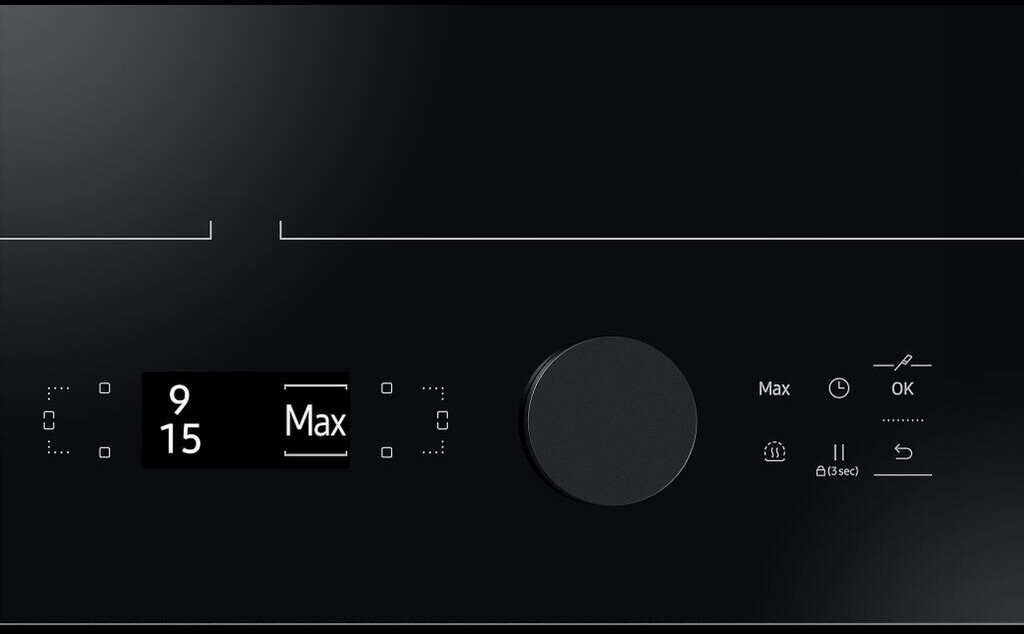Screen dimensions: 1024x634
Task: Tap the probe icon above OK
Action: tap(903, 362)
